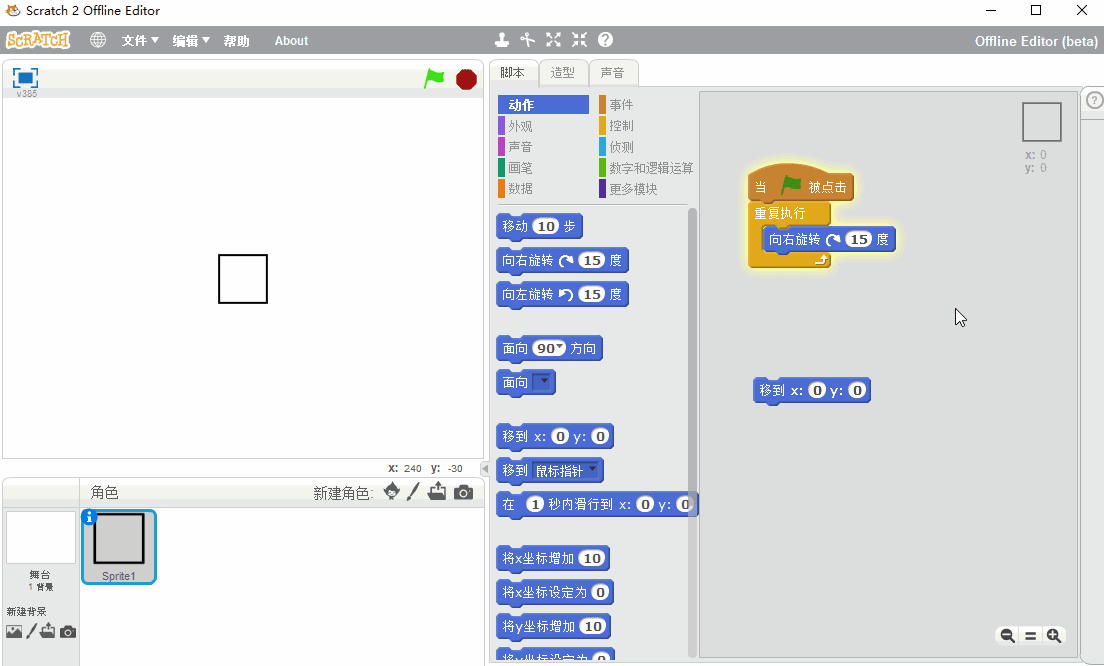The image size is (1104, 666).
Task: Zoom in on the scripts area
Action: click(1053, 636)
